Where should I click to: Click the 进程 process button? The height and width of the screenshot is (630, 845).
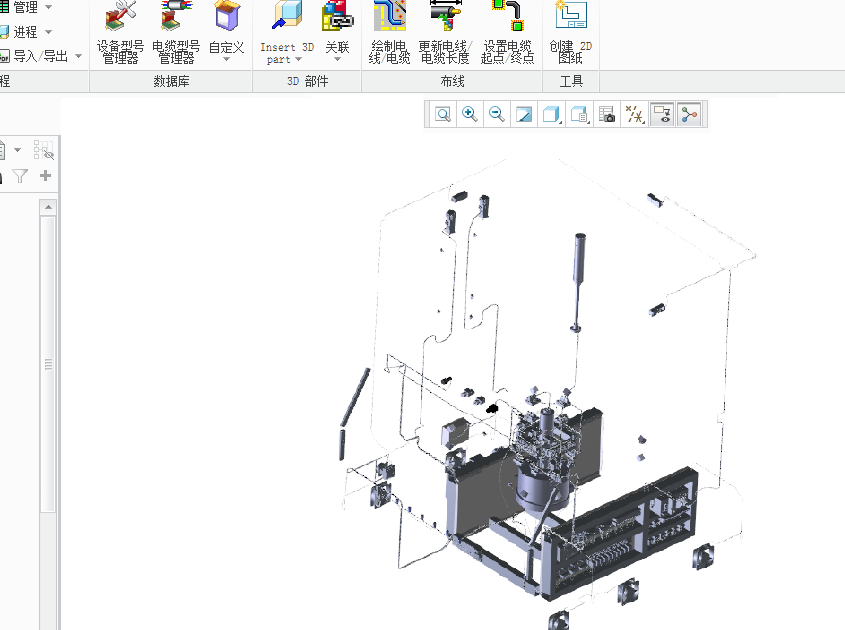tap(19, 32)
